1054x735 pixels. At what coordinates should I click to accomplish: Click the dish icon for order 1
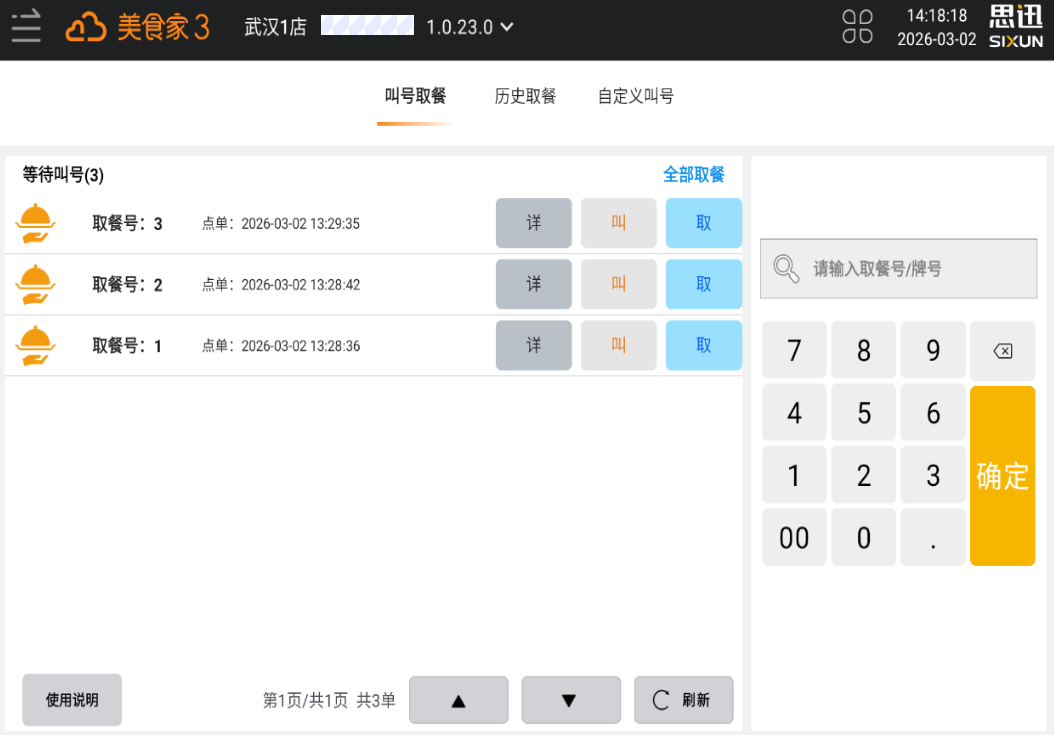[x=35, y=346]
